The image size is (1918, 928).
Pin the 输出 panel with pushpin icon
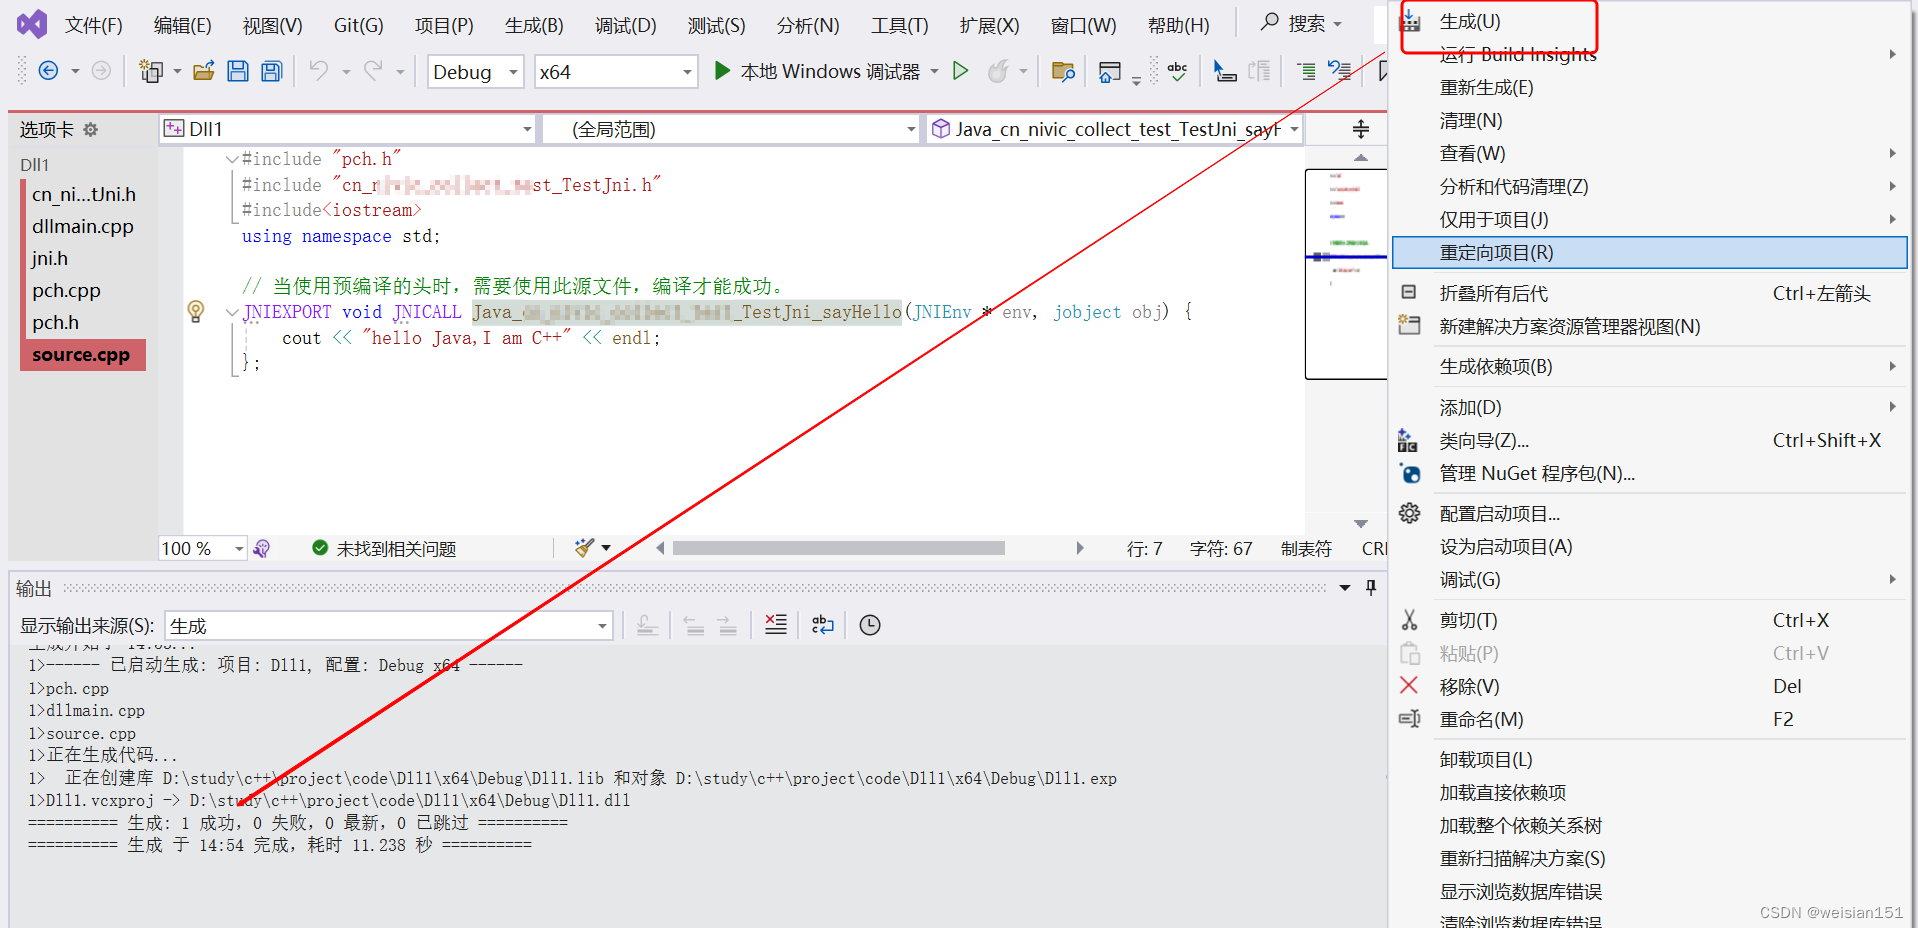1371,588
